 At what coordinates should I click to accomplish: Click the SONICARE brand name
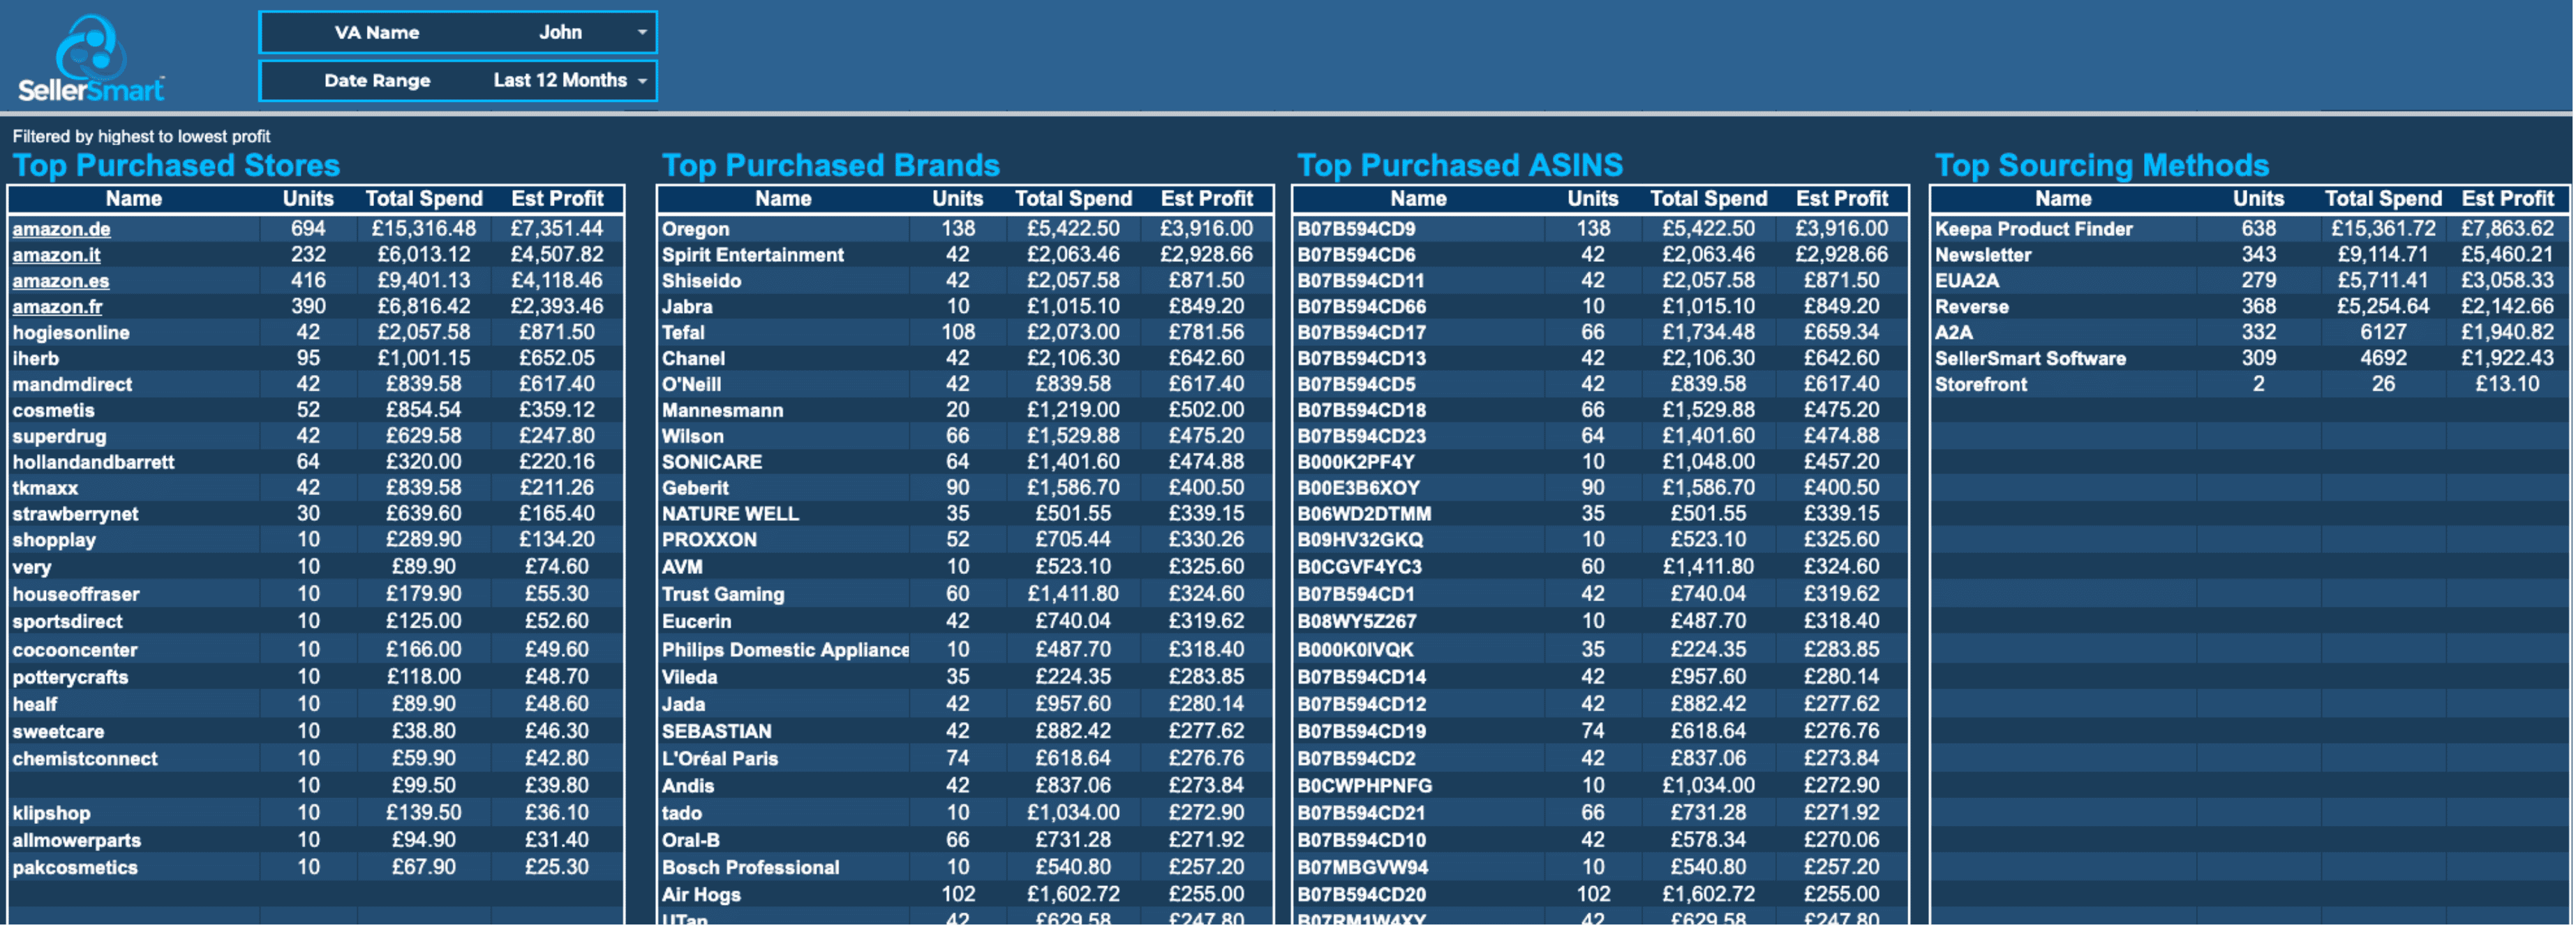(x=712, y=462)
